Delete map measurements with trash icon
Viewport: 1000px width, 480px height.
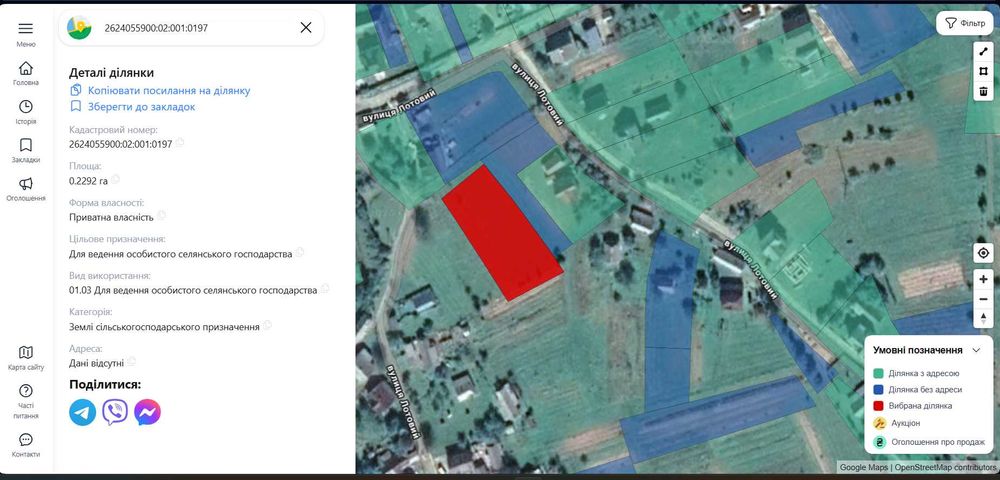pyautogui.click(x=983, y=91)
